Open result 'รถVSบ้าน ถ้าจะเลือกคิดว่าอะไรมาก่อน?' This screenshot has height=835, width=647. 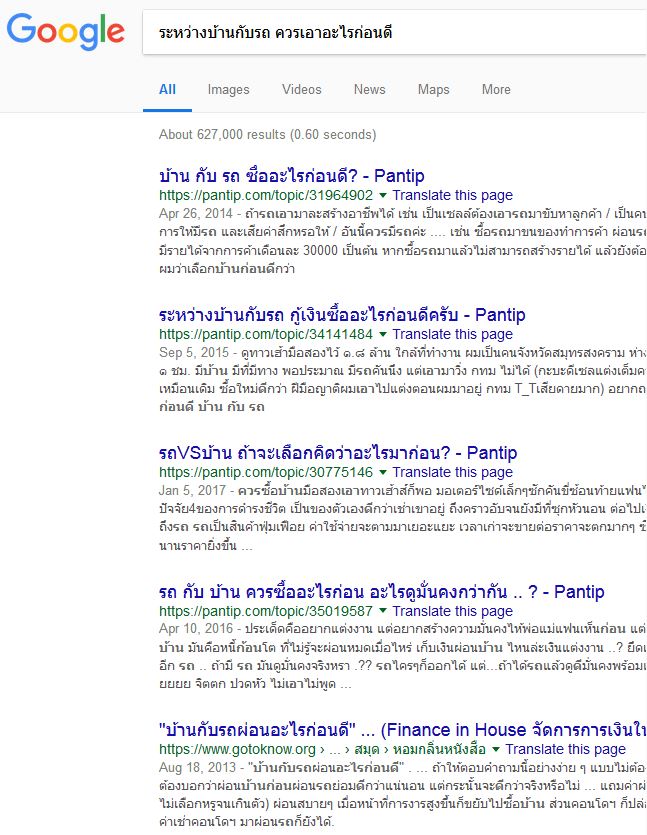pyautogui.click(x=338, y=453)
